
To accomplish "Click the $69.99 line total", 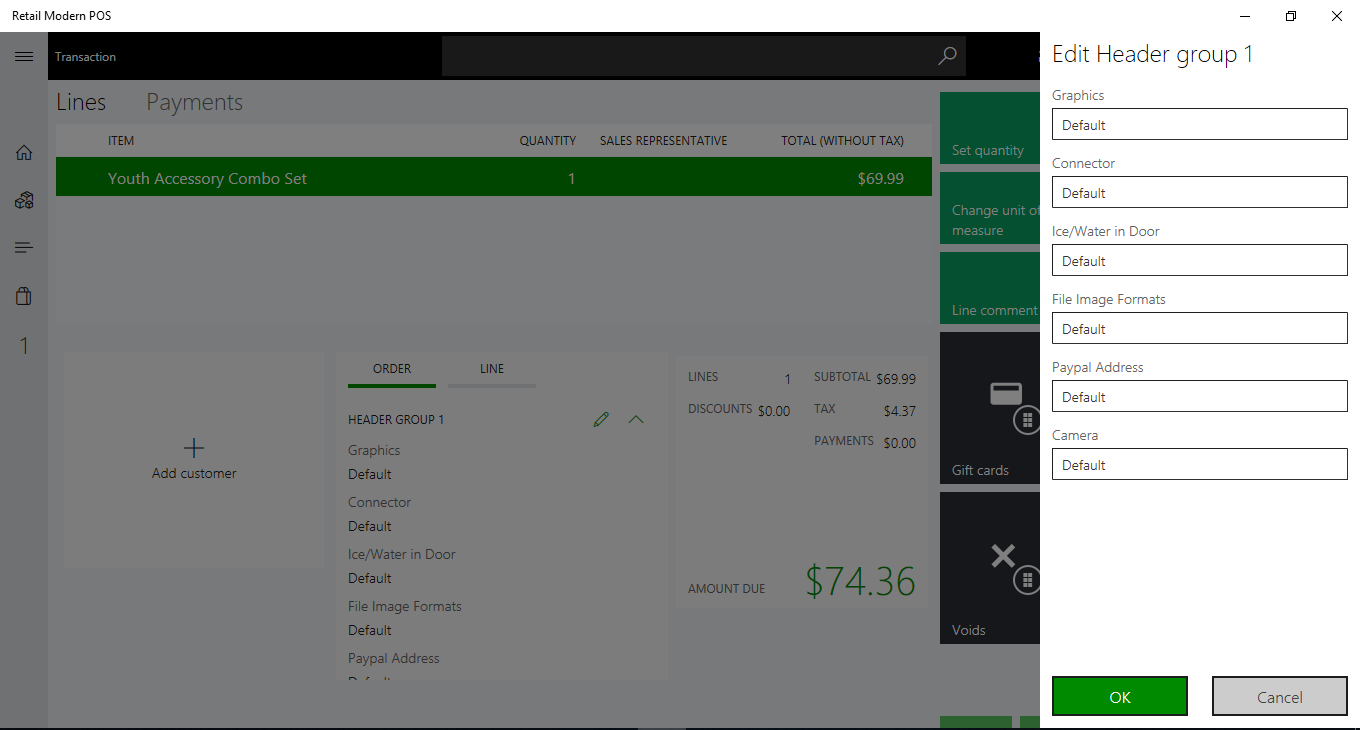I will click(881, 179).
